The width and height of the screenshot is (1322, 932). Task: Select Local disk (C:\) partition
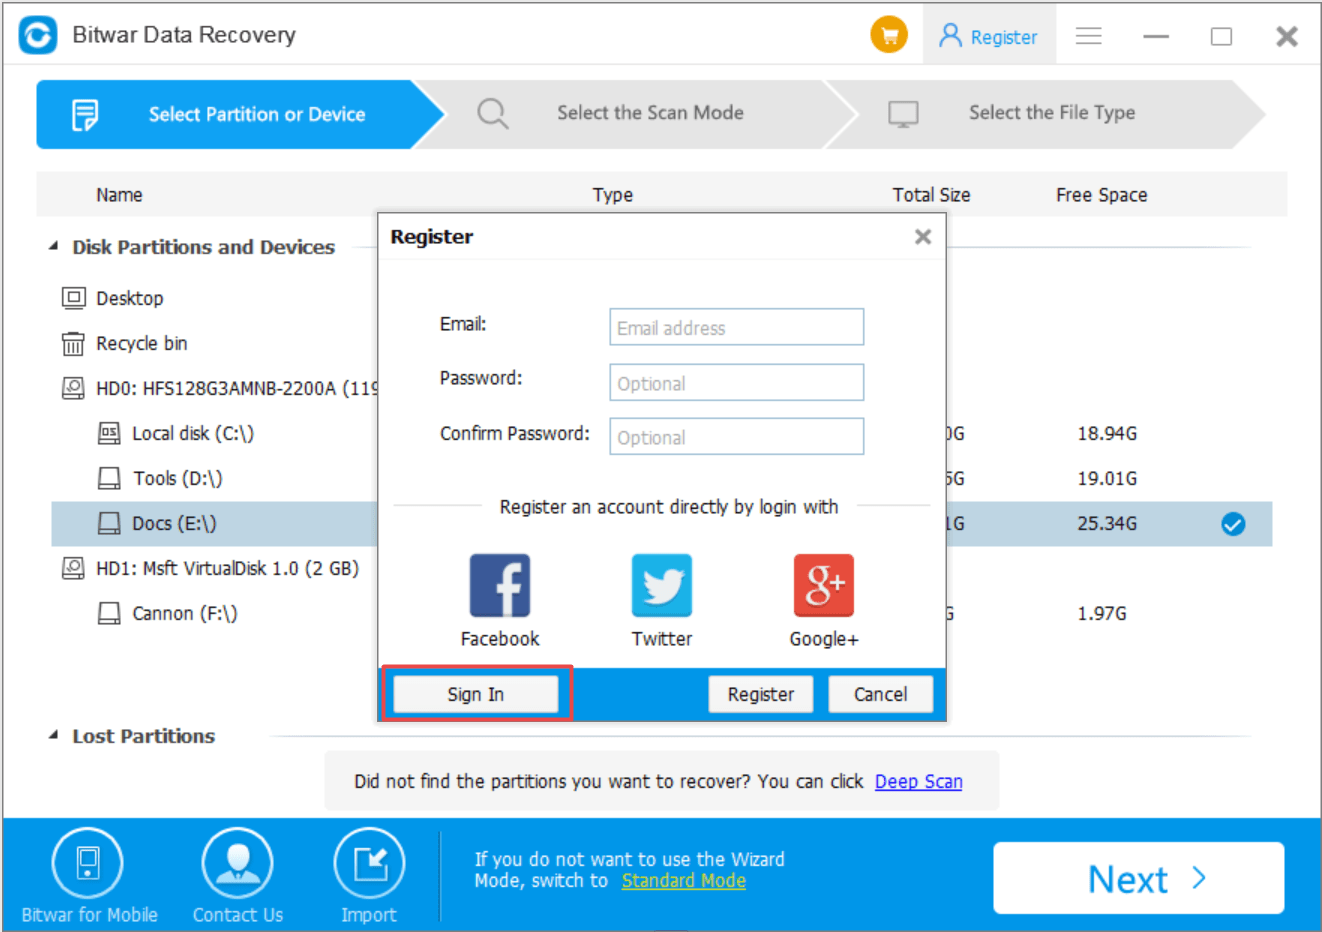point(193,433)
